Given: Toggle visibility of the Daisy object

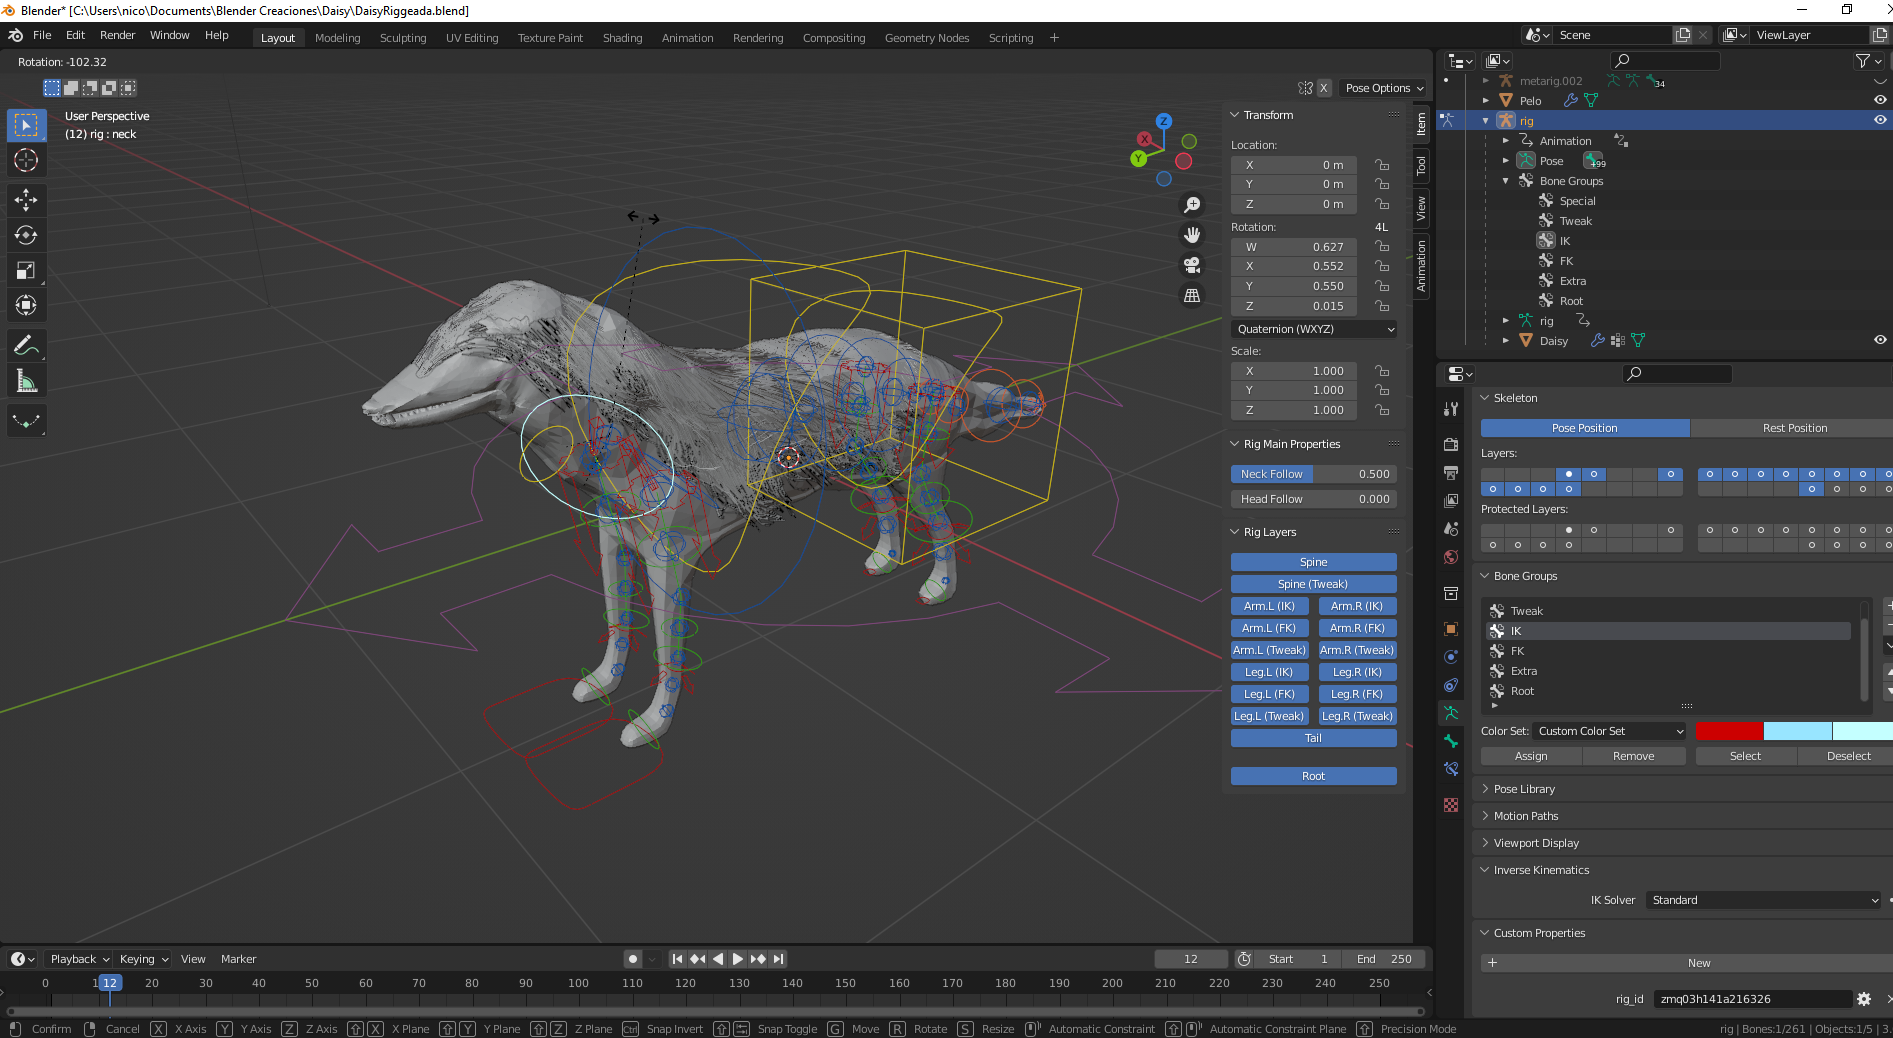Looking at the screenshot, I should pyautogui.click(x=1880, y=340).
